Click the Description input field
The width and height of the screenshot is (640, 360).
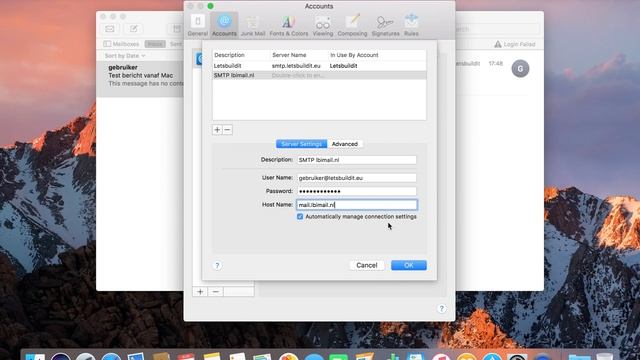356,160
